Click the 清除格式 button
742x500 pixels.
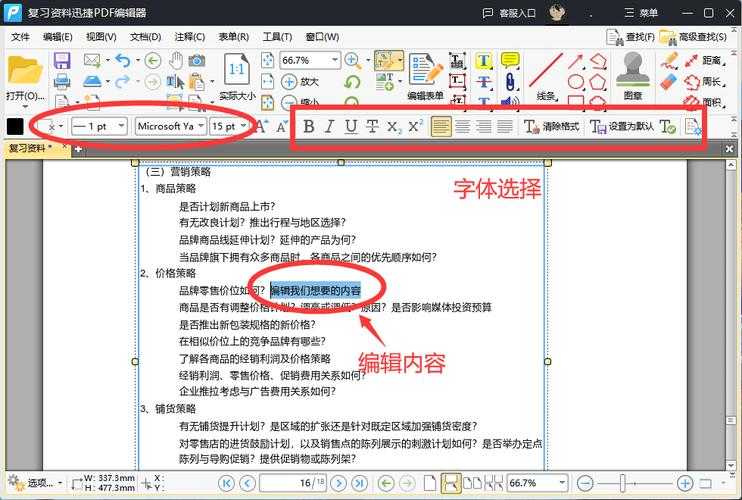552,127
